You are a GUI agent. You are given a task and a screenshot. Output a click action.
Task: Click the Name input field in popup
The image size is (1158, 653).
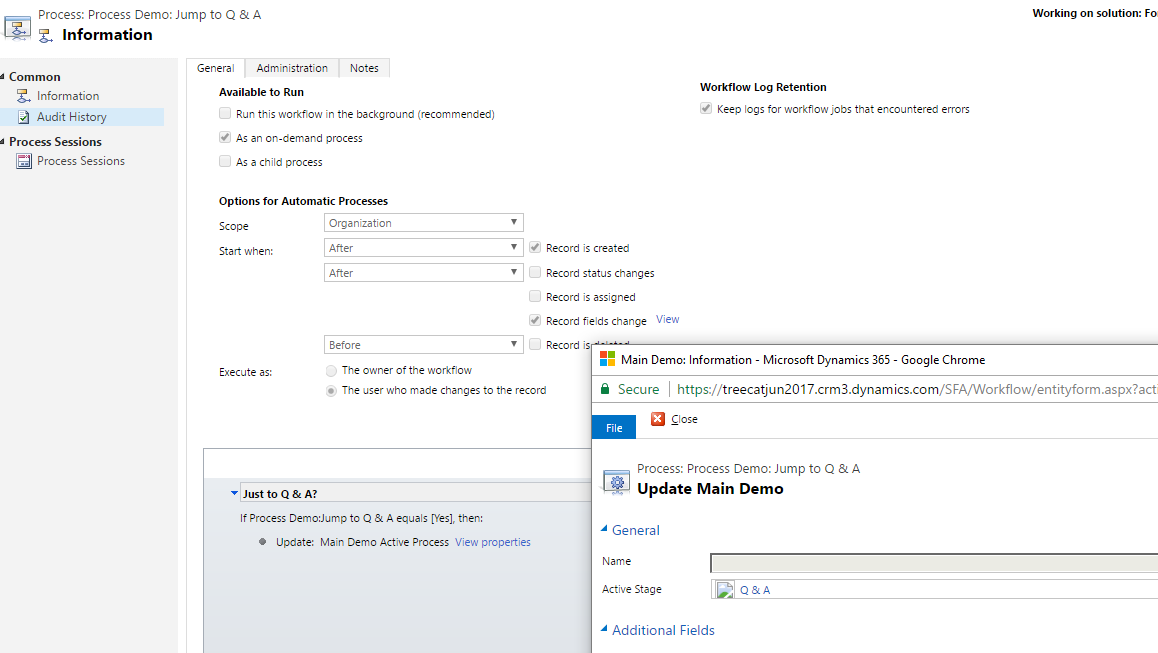[x=934, y=563]
